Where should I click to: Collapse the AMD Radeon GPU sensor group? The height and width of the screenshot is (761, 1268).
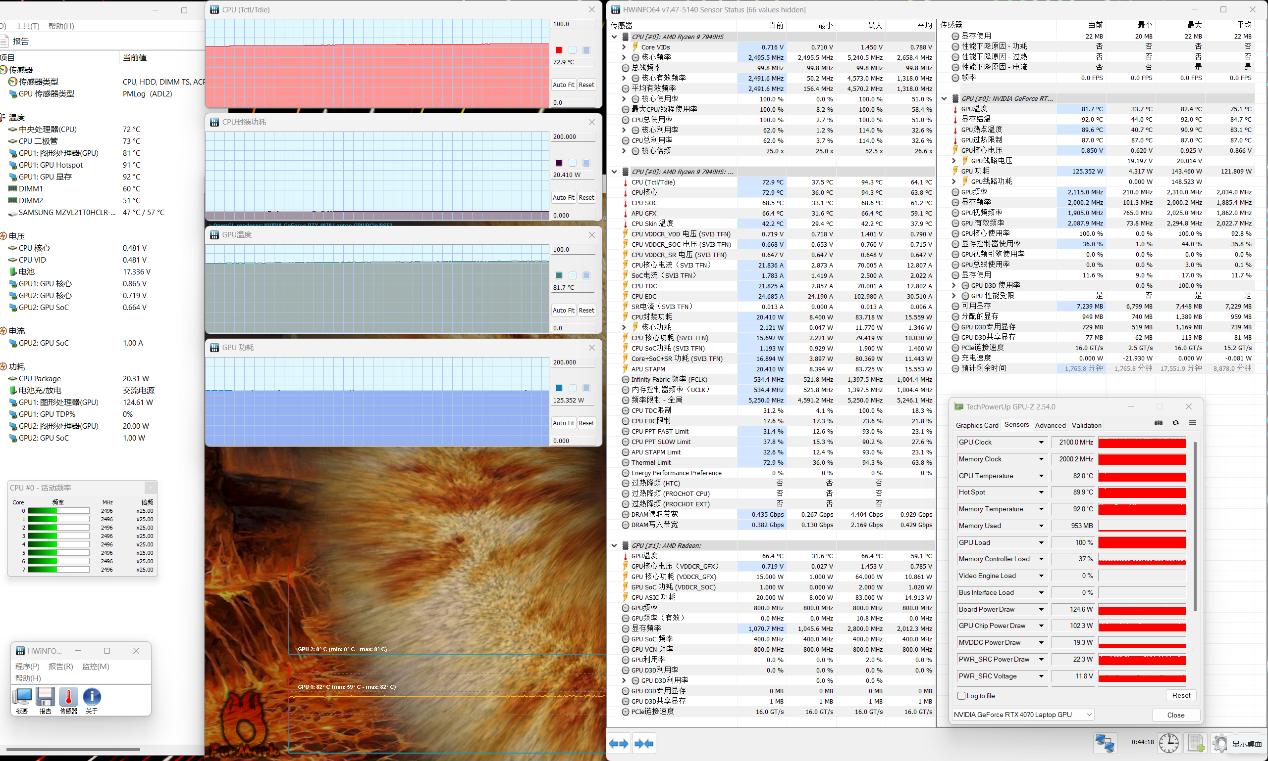[615, 545]
